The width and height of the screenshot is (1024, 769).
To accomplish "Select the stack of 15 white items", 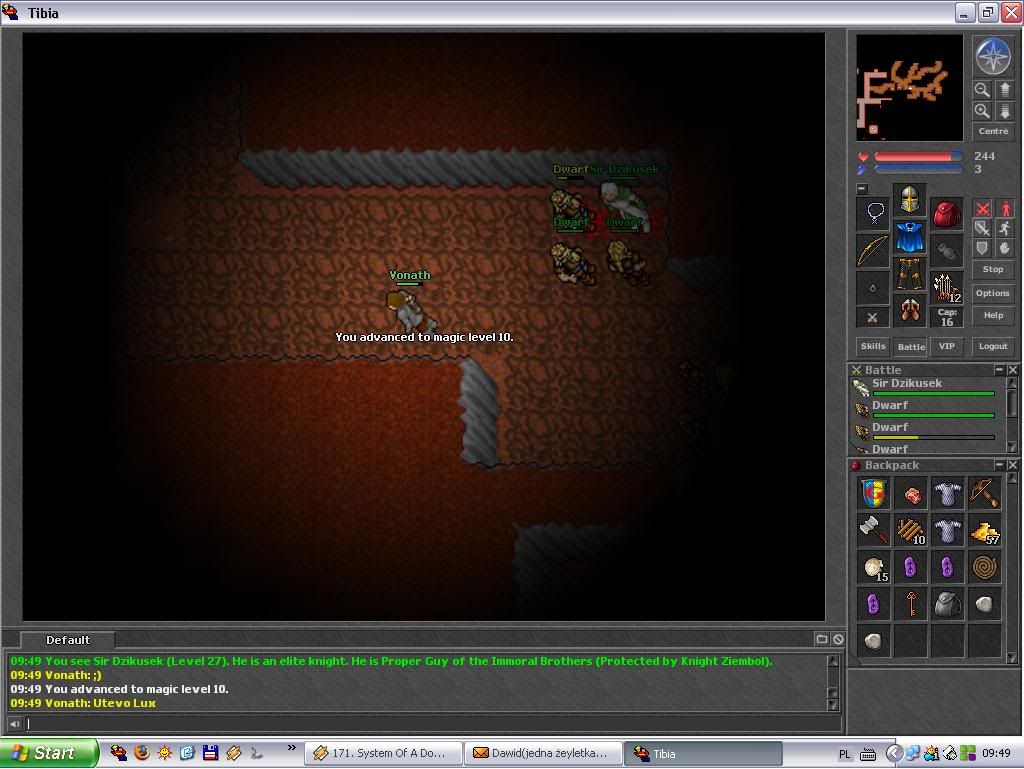I will (873, 567).
